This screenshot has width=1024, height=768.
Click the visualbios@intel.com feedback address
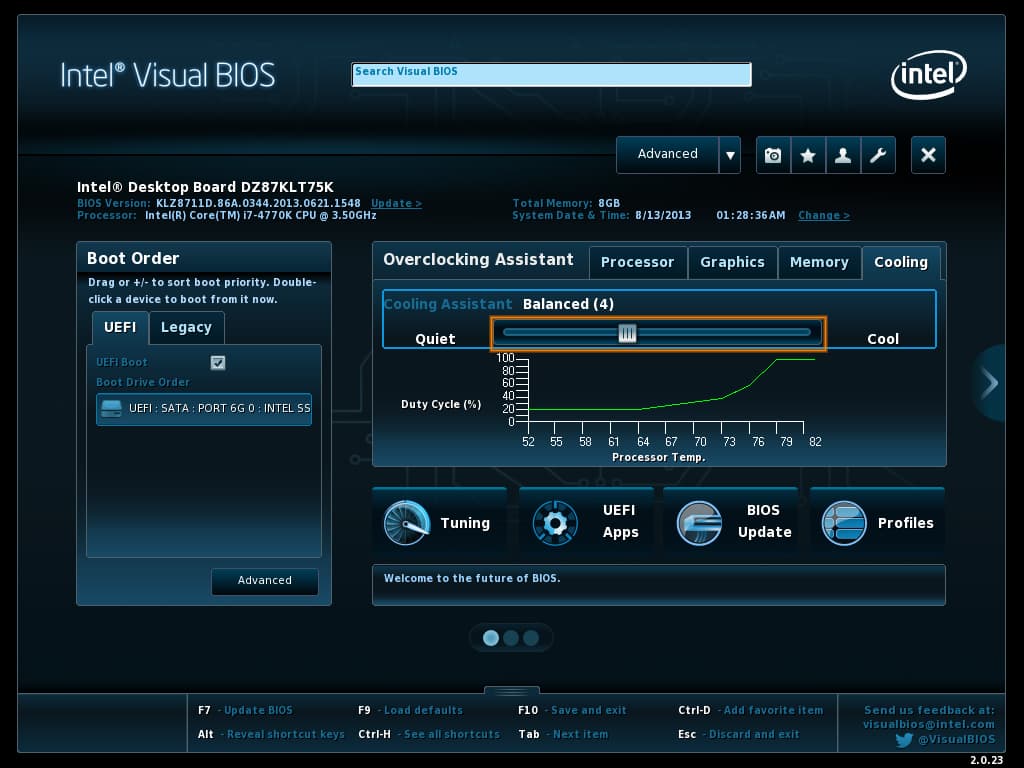point(929,724)
